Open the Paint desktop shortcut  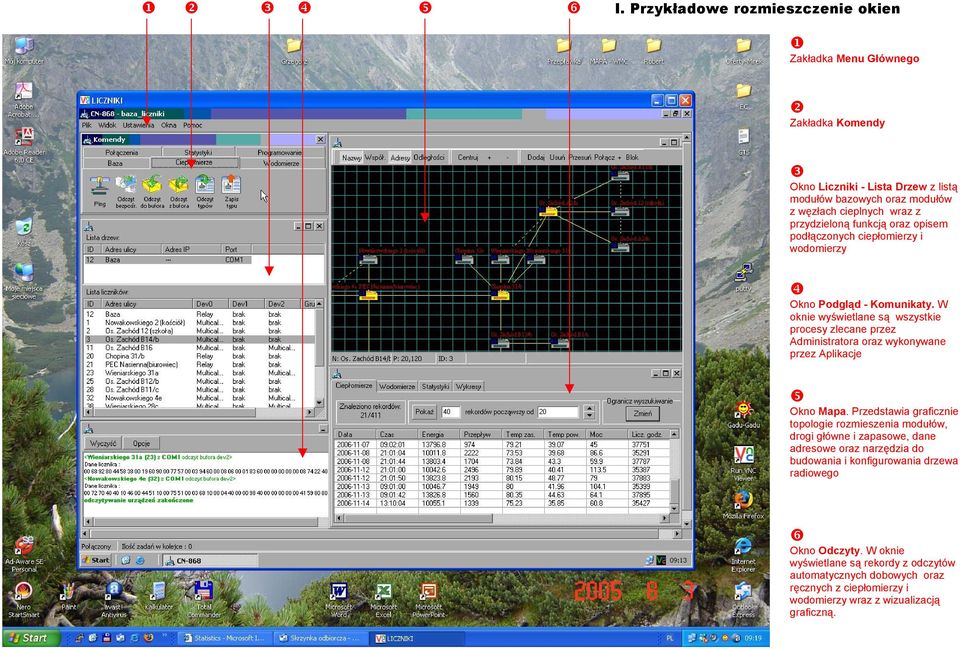tap(69, 593)
